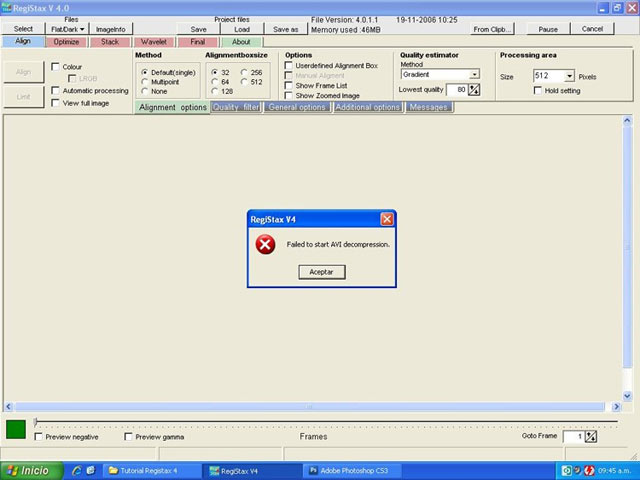This screenshot has width=640, height=480.
Task: Open Internet Explorer from quick launch
Action: pos(73,470)
